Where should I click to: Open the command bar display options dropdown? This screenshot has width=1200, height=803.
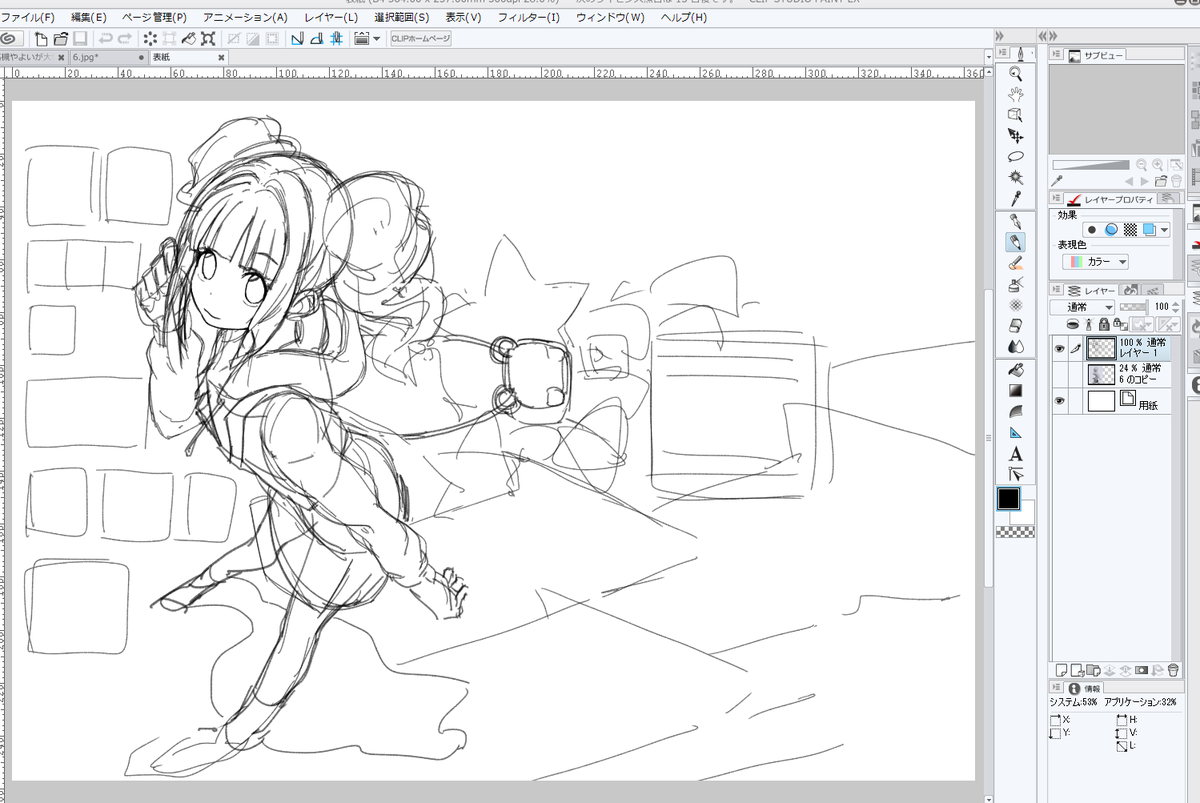click(377, 39)
